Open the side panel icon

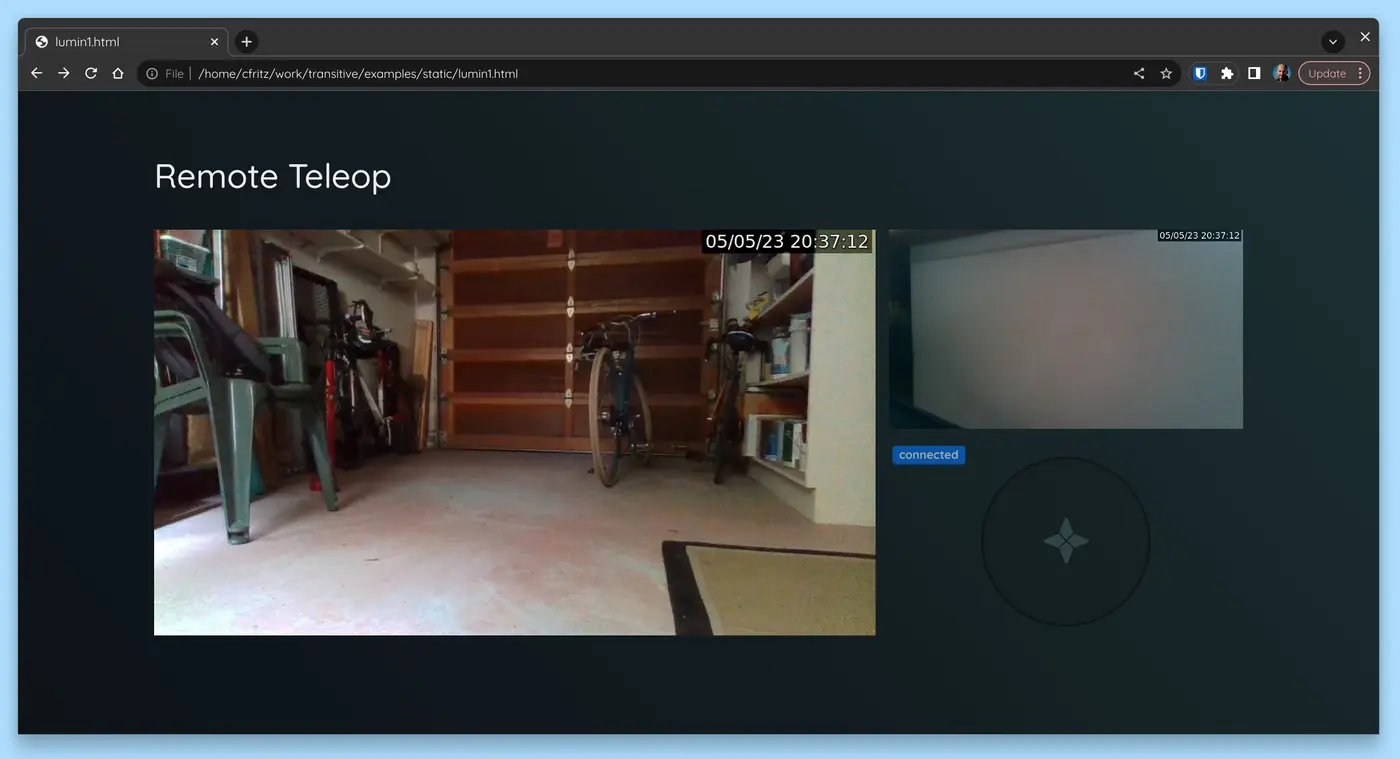coord(1253,72)
